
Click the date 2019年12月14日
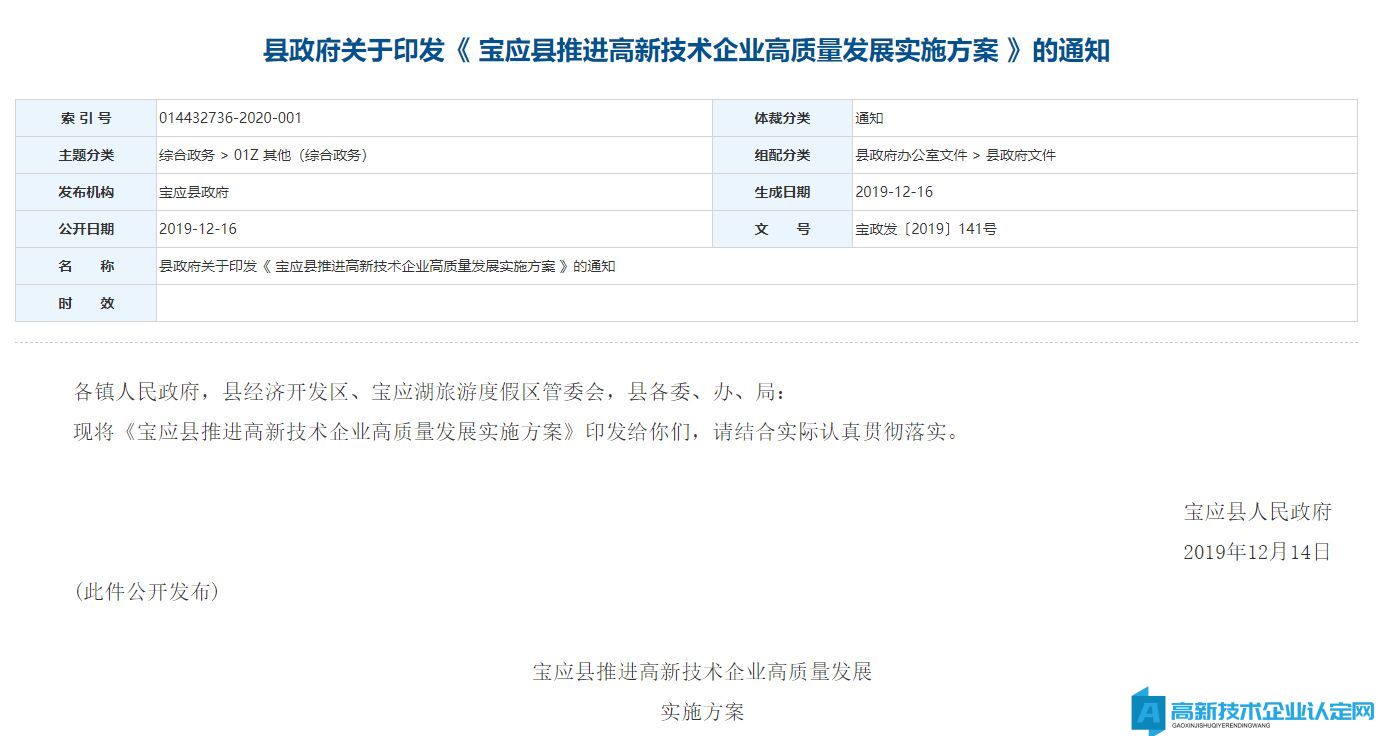(x=1257, y=552)
